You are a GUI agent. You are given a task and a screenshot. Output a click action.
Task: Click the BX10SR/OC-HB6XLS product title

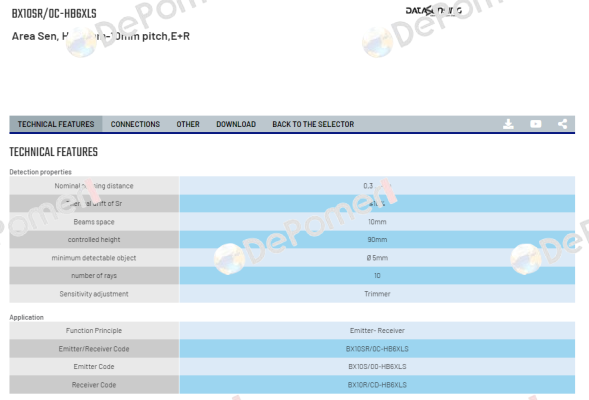54,14
